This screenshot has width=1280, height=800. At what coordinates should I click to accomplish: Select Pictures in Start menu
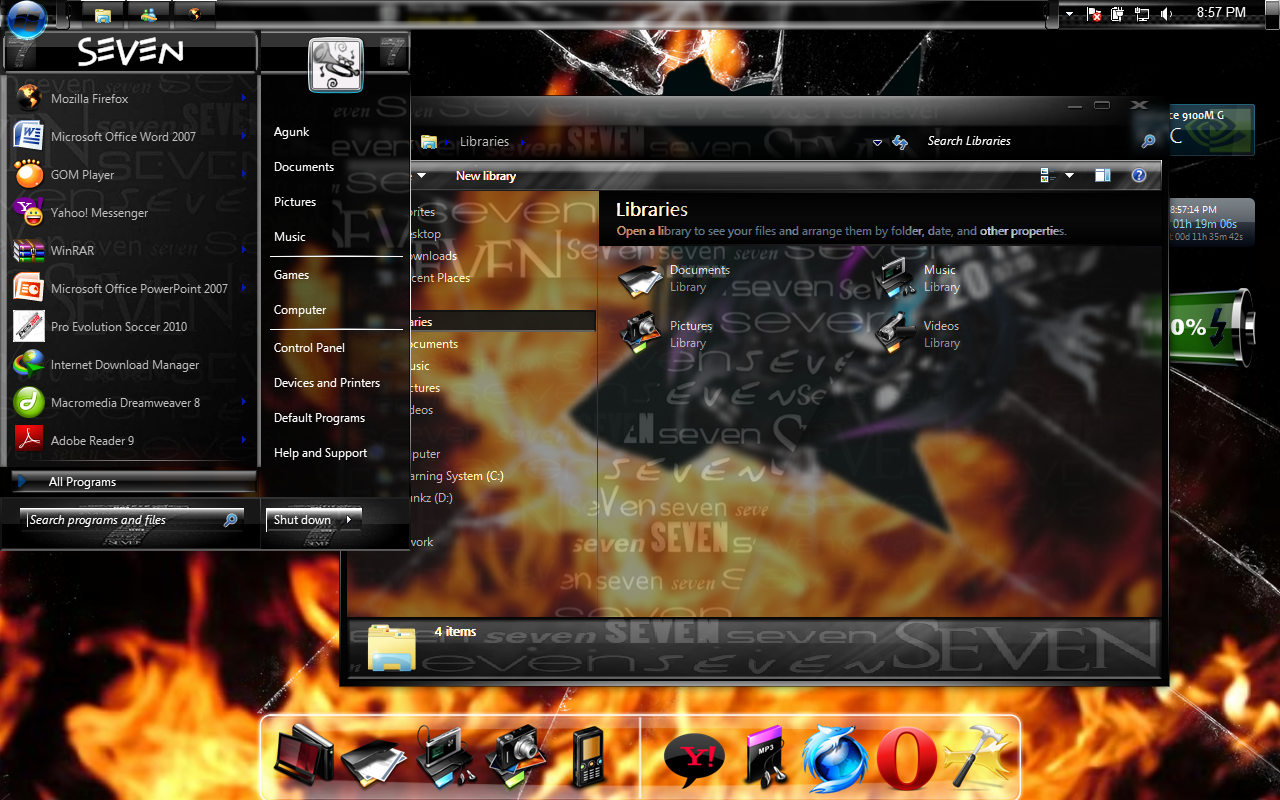(295, 202)
